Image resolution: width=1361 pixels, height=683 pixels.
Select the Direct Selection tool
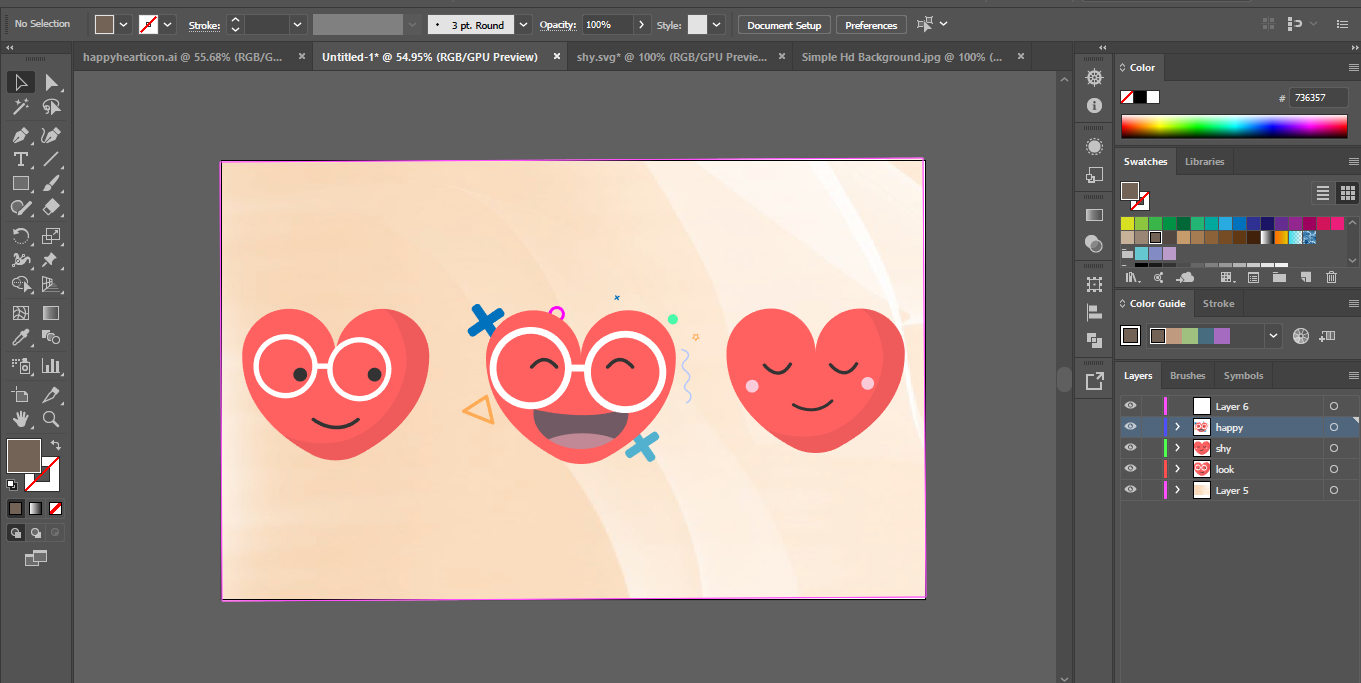pyautogui.click(x=49, y=82)
